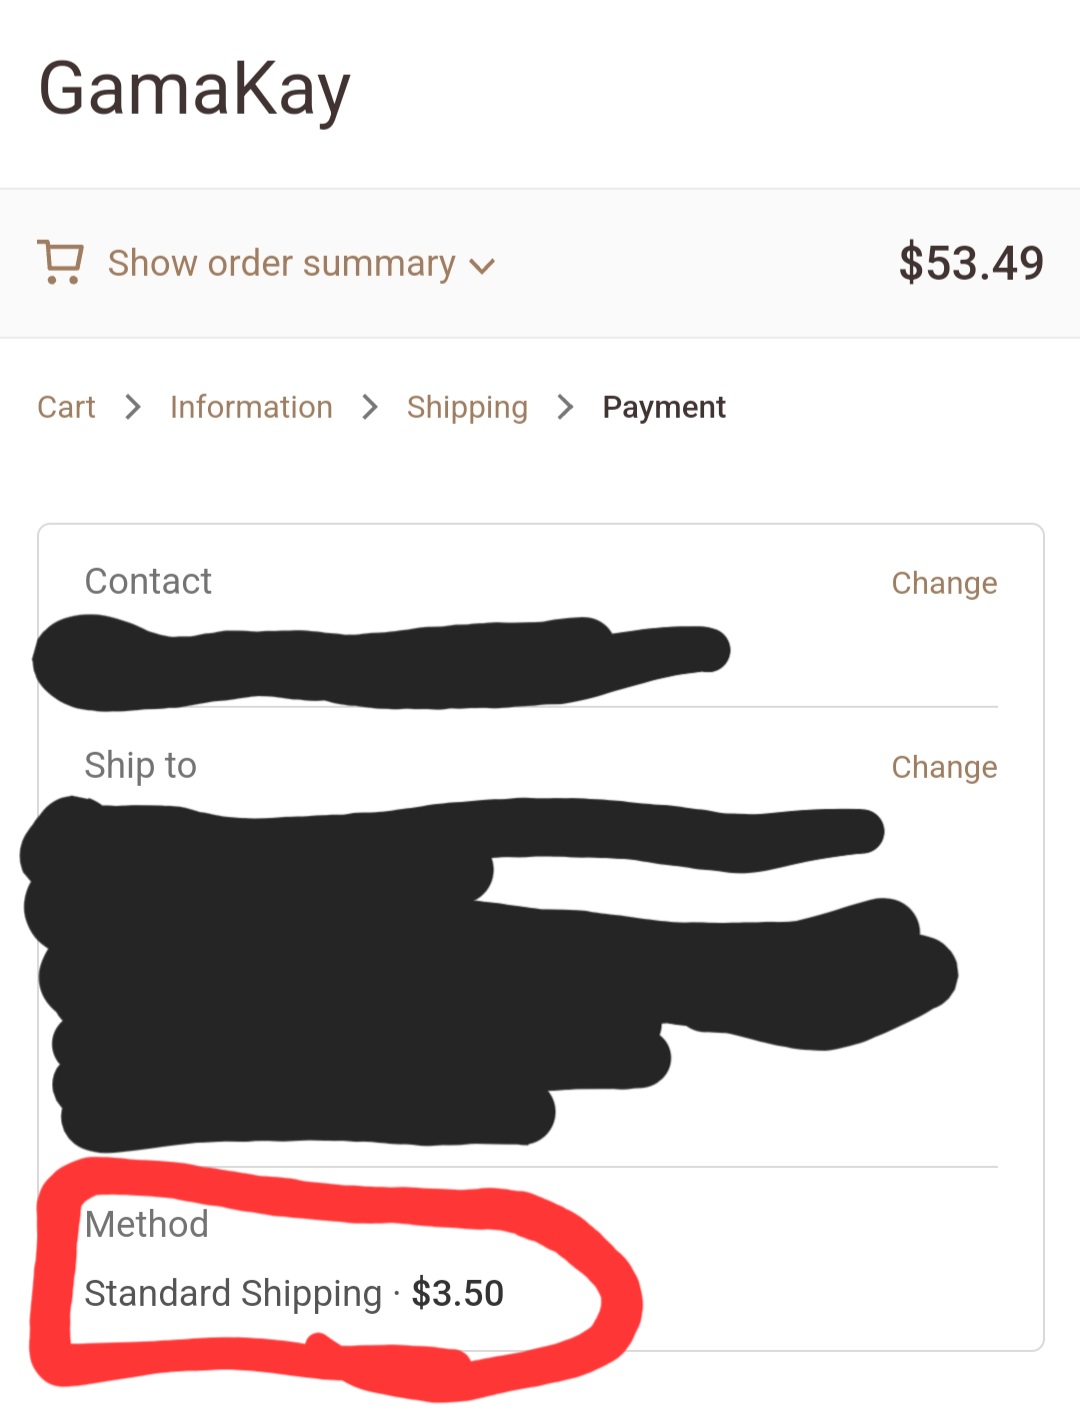Click the arrow icon after Information
1080x1423 pixels.
point(370,407)
